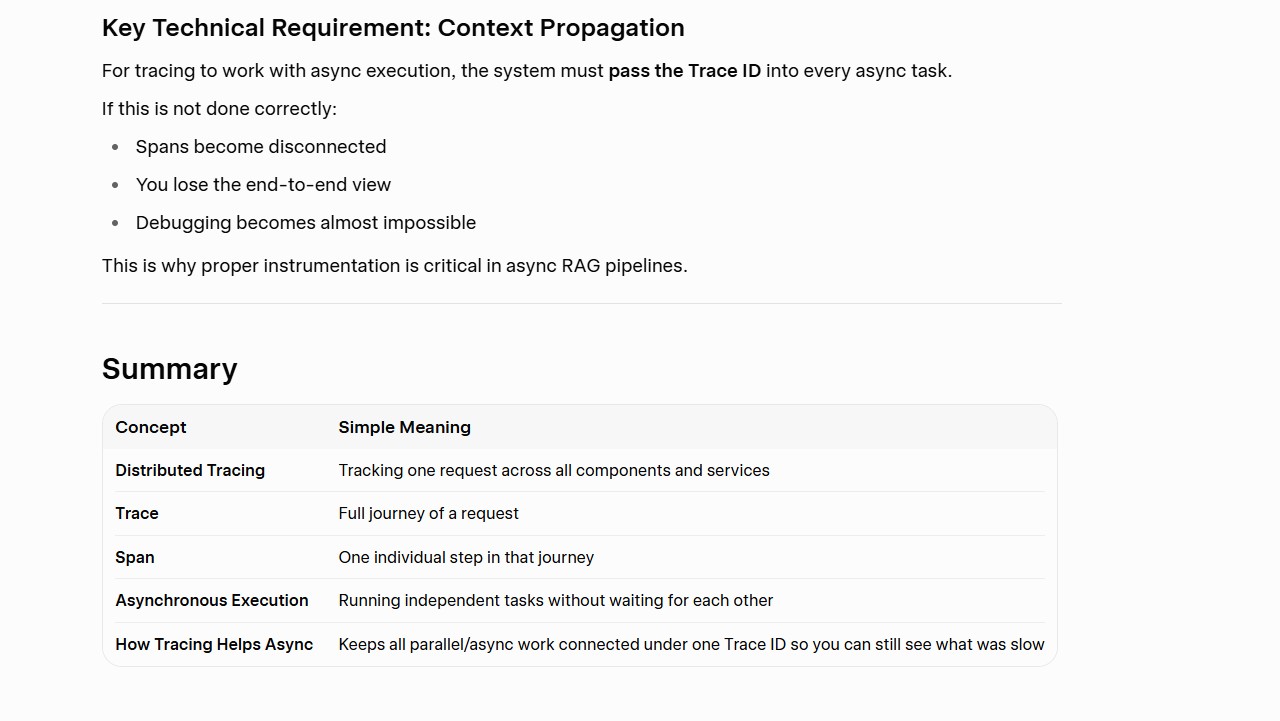This screenshot has height=721, width=1280.
Task: Click 'Debugging becomes almost impossible' bullet
Action: (306, 223)
